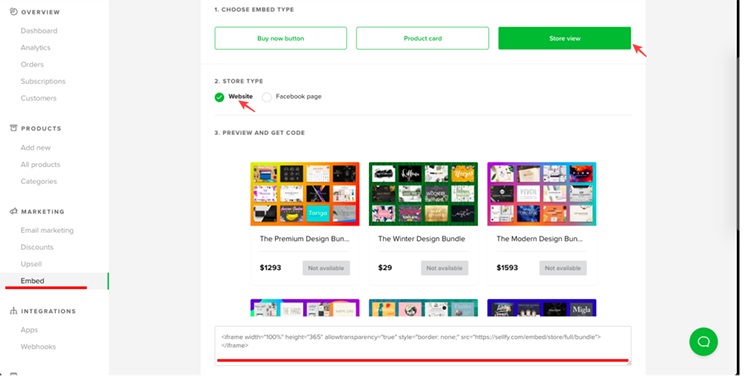The height and width of the screenshot is (377, 750).
Task: Click the $1593 price
Action: tap(507, 268)
